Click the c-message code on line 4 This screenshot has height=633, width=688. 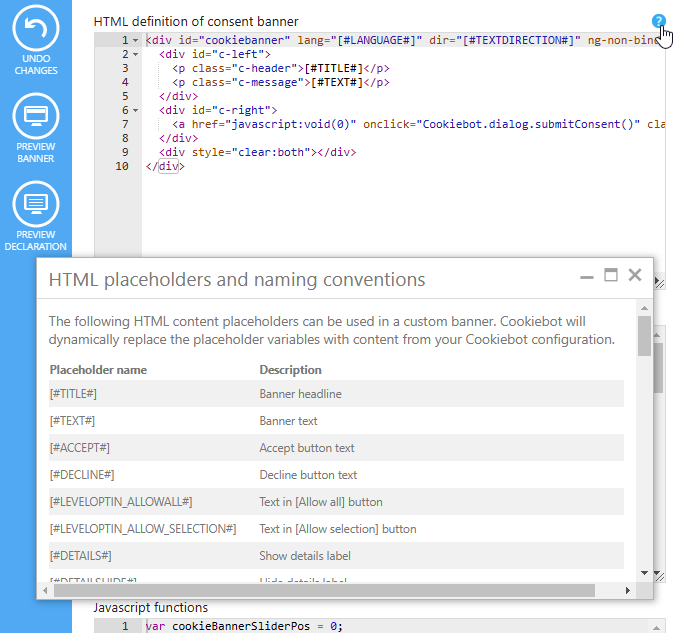(281, 82)
